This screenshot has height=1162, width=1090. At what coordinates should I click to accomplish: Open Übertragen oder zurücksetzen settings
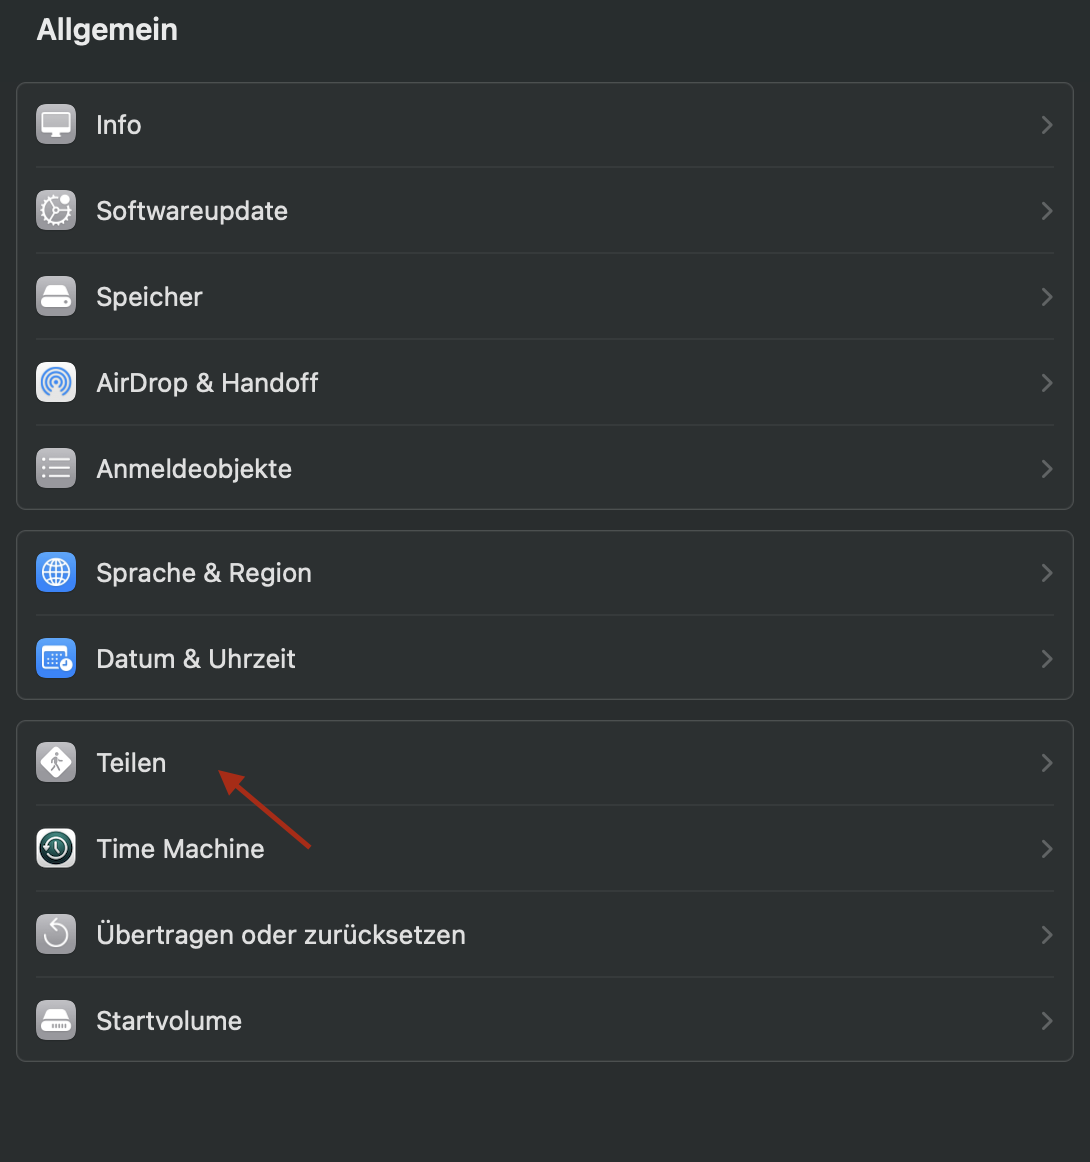(281, 935)
